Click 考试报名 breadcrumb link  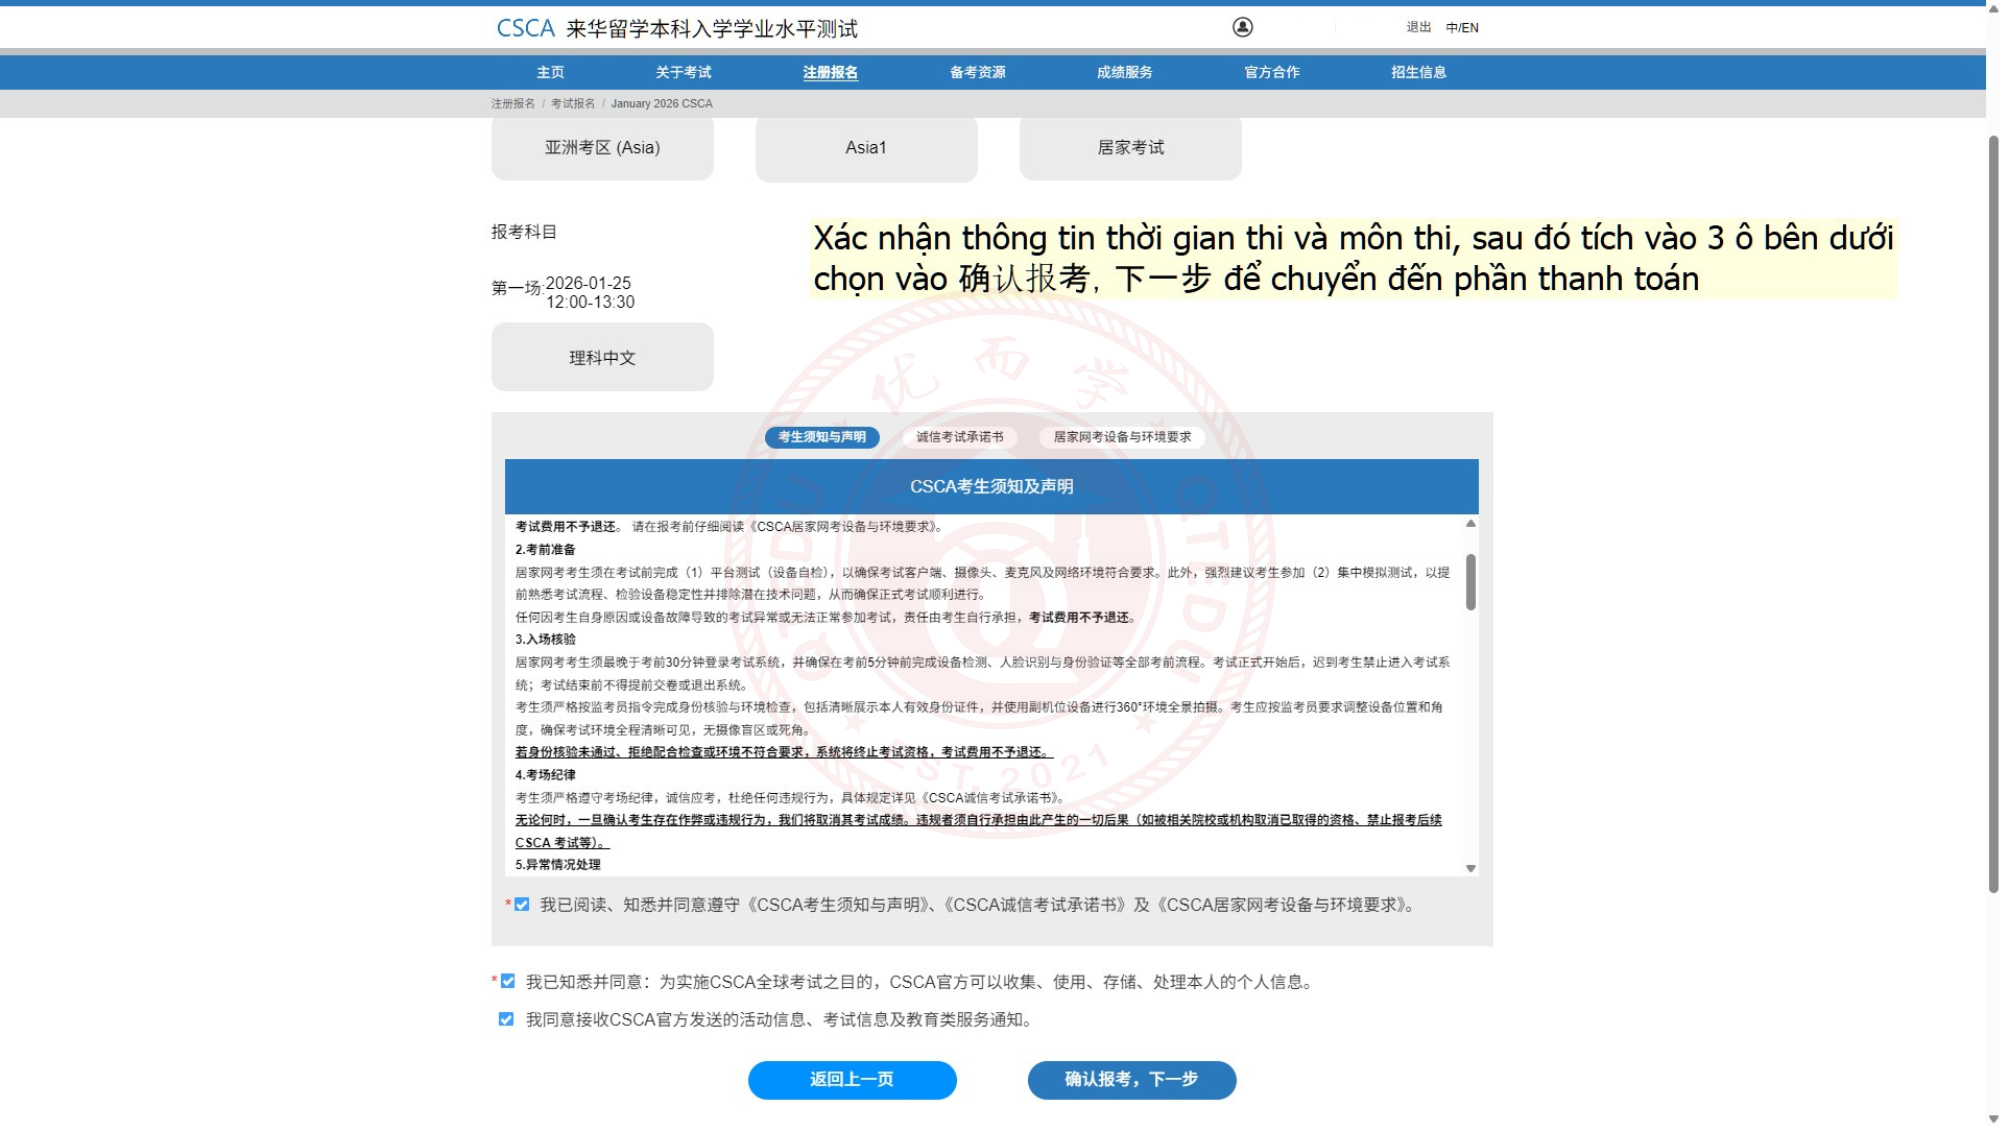pos(572,104)
